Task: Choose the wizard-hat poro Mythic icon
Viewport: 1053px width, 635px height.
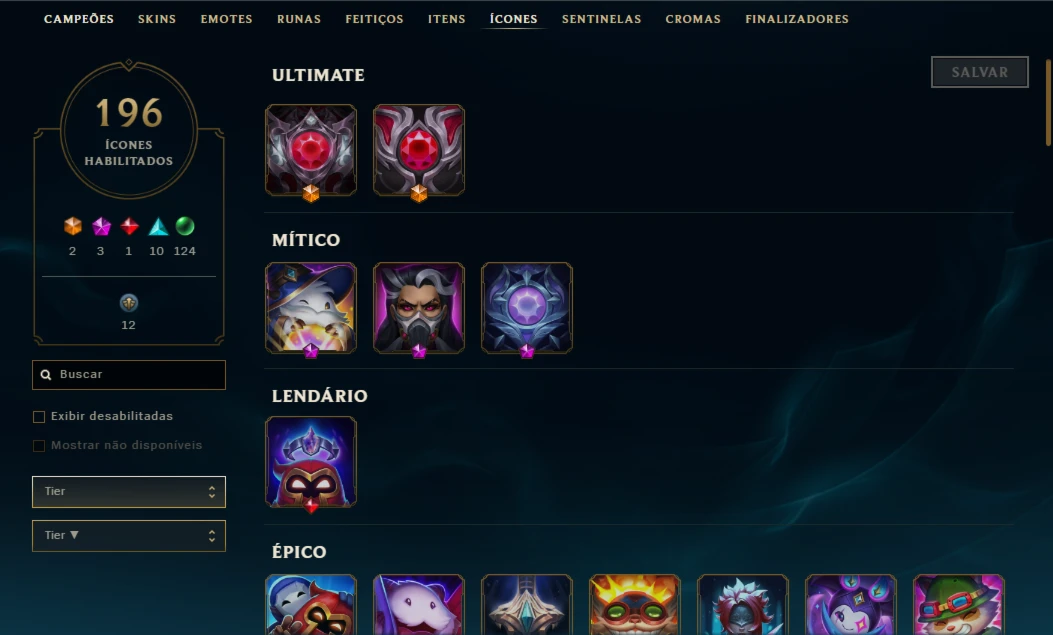Action: click(311, 307)
